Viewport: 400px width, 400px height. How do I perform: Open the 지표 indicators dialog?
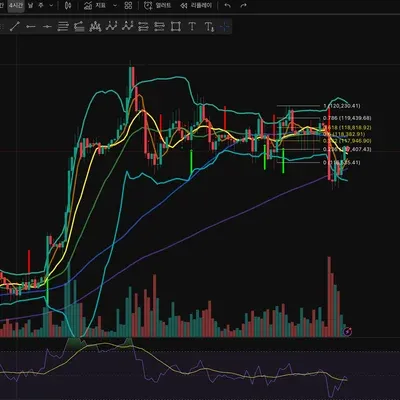(x=95, y=6)
